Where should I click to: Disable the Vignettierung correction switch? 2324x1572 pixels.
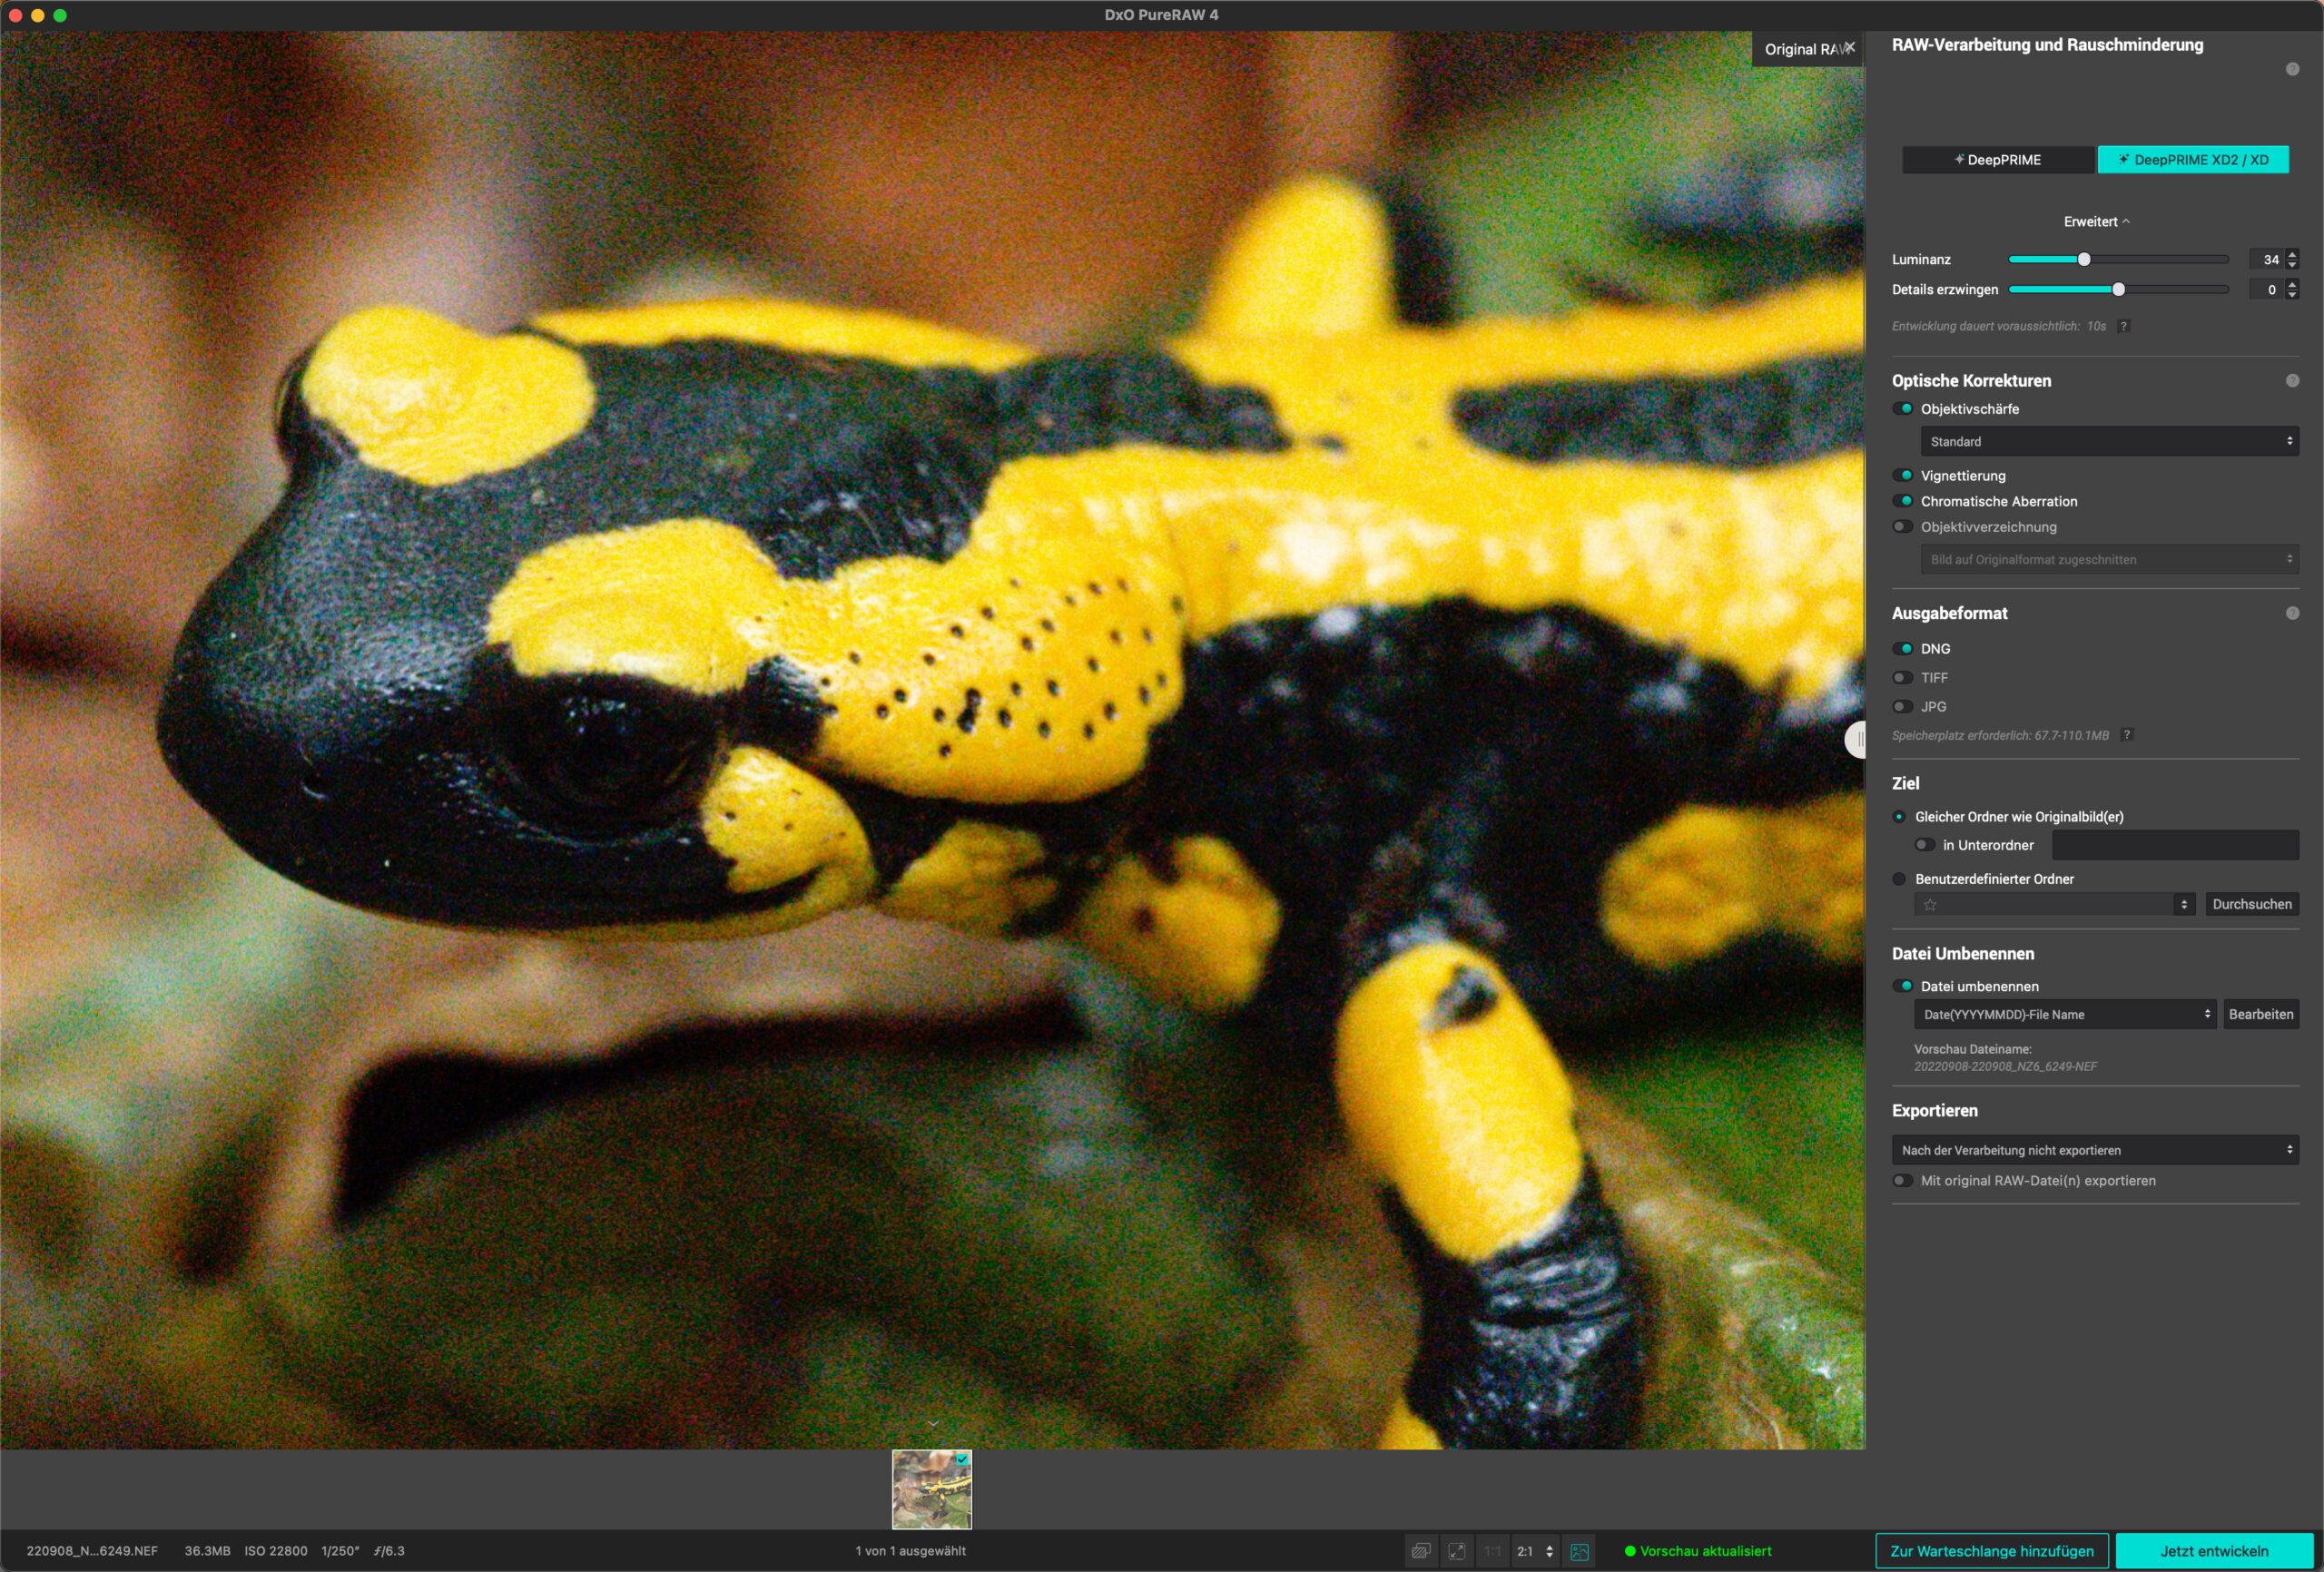coord(1902,476)
